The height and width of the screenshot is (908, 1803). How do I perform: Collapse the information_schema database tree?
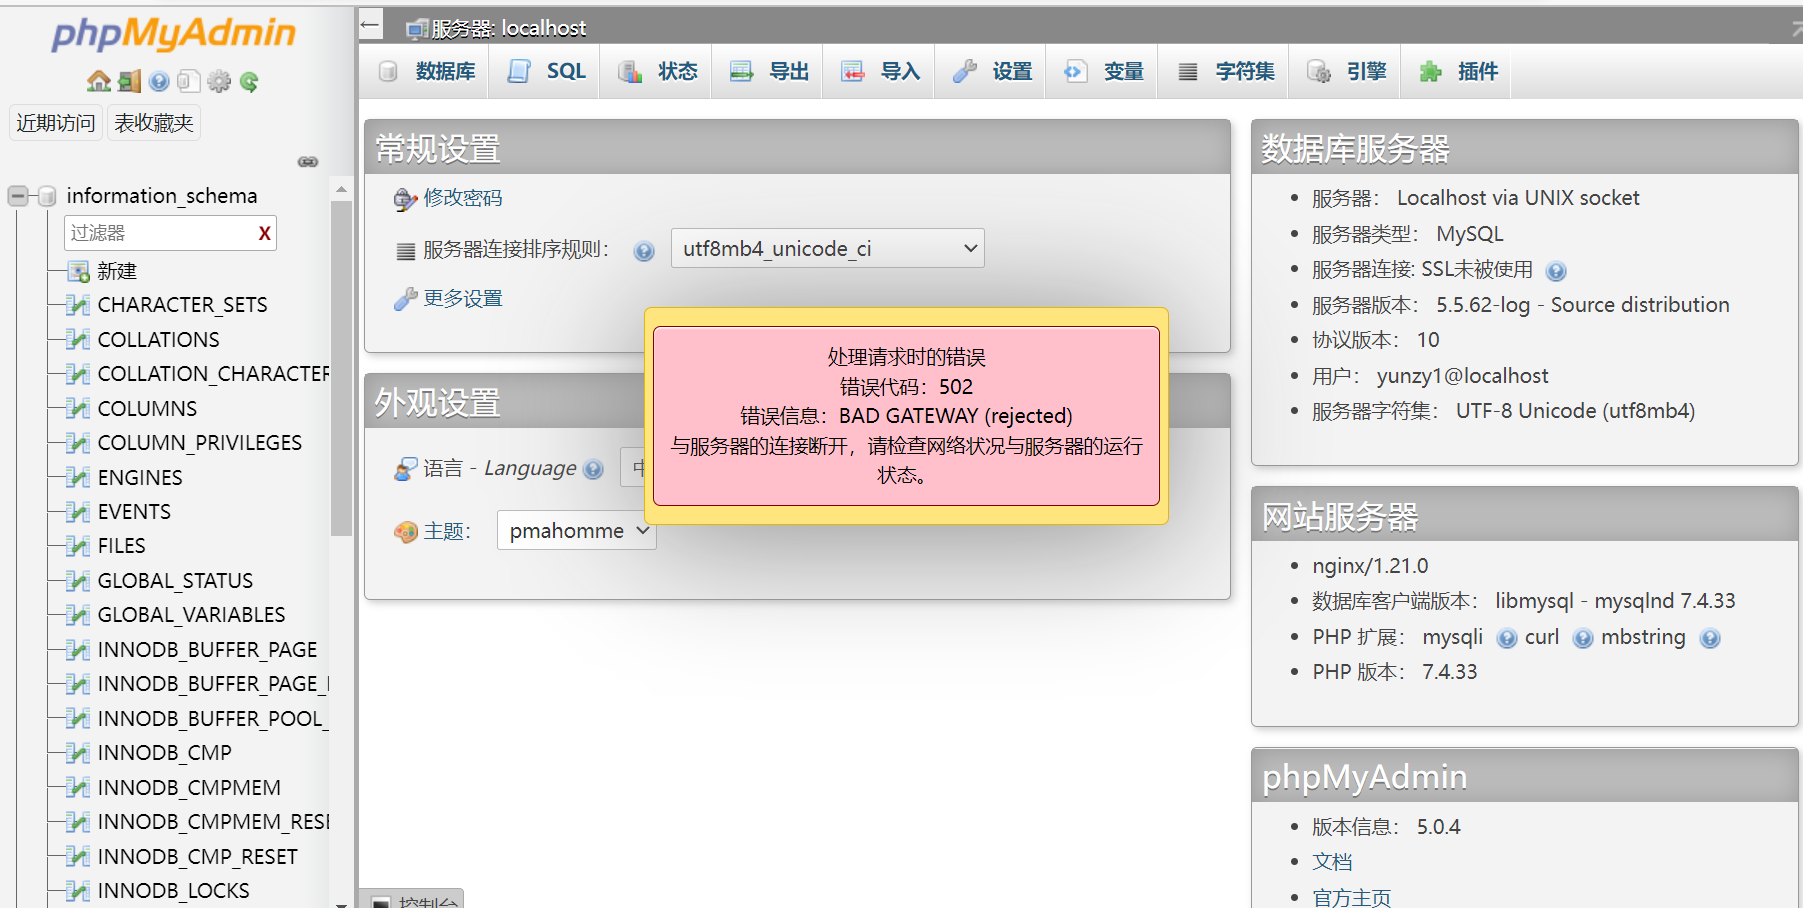tap(17, 196)
